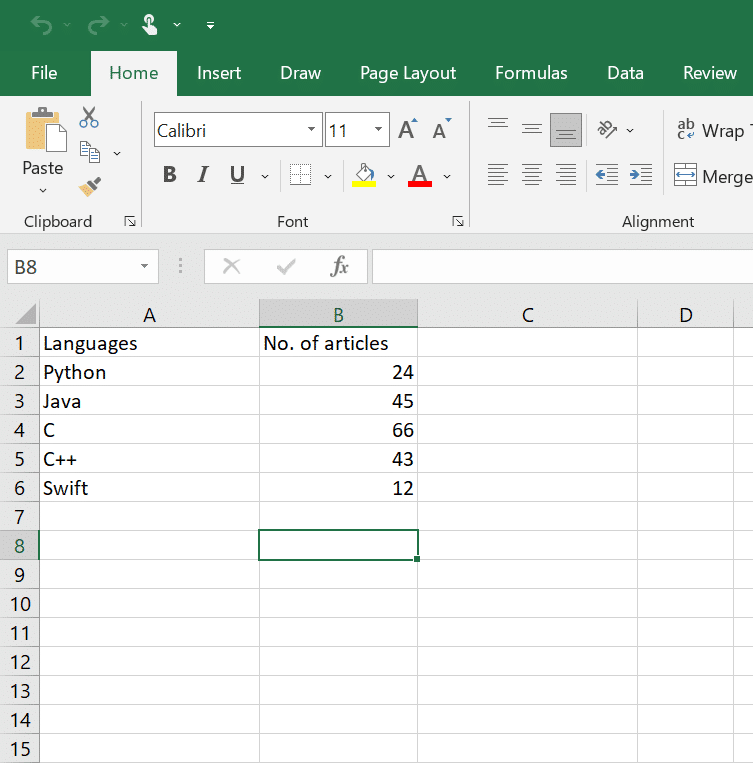Open the font name Calibri dropdown
This screenshot has width=753, height=763.
(312, 130)
